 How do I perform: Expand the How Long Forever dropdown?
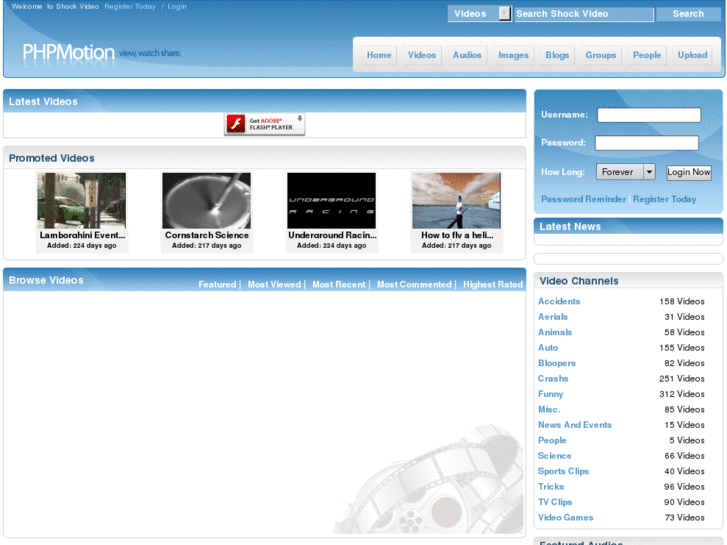click(x=625, y=172)
